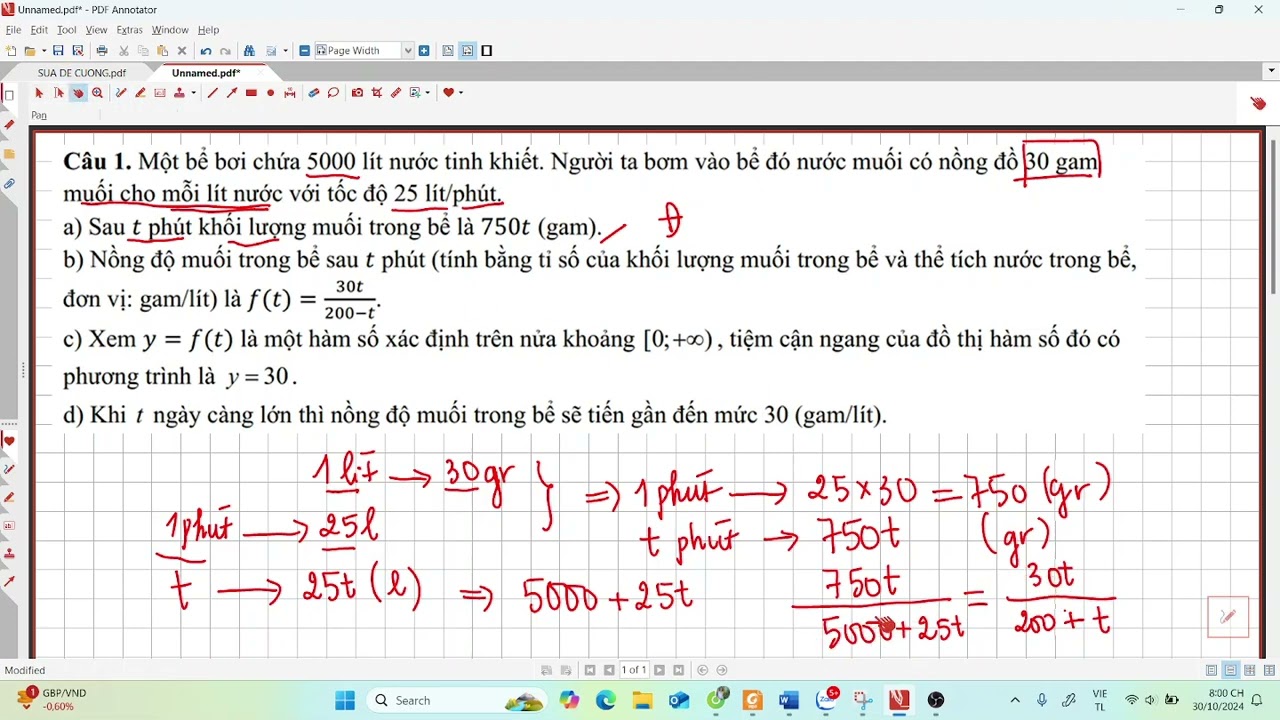1280x720 pixels.
Task: Select the Stamp tool
Action: (x=179, y=93)
